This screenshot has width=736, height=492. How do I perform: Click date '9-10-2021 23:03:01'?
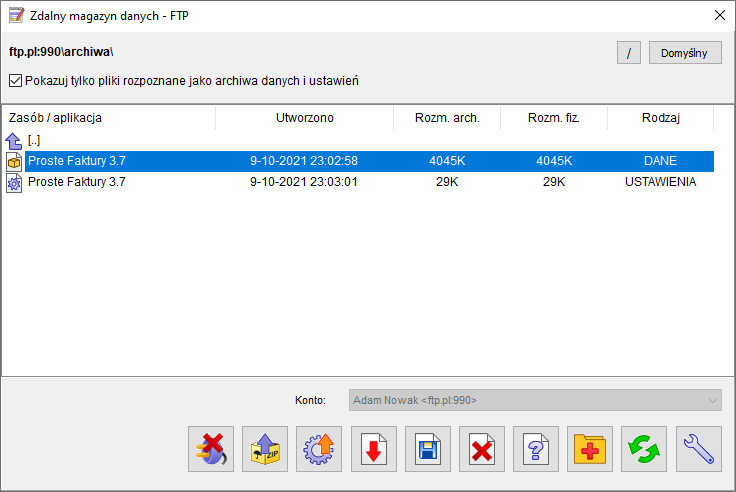(304, 182)
